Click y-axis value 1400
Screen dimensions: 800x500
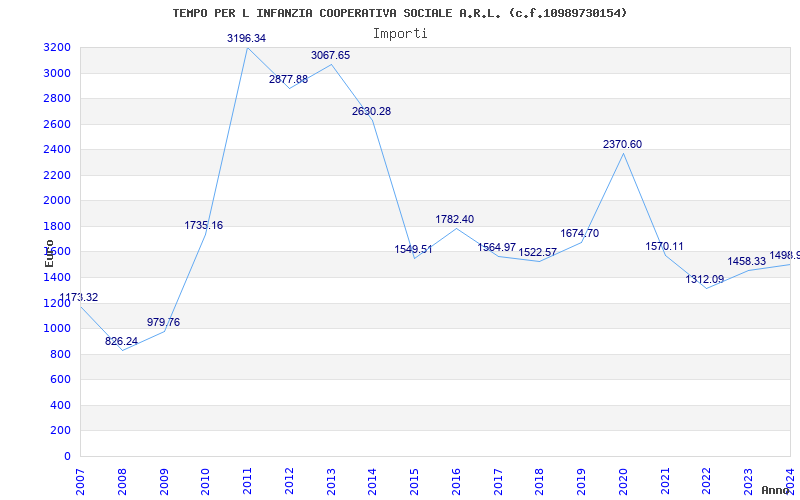coord(57,278)
